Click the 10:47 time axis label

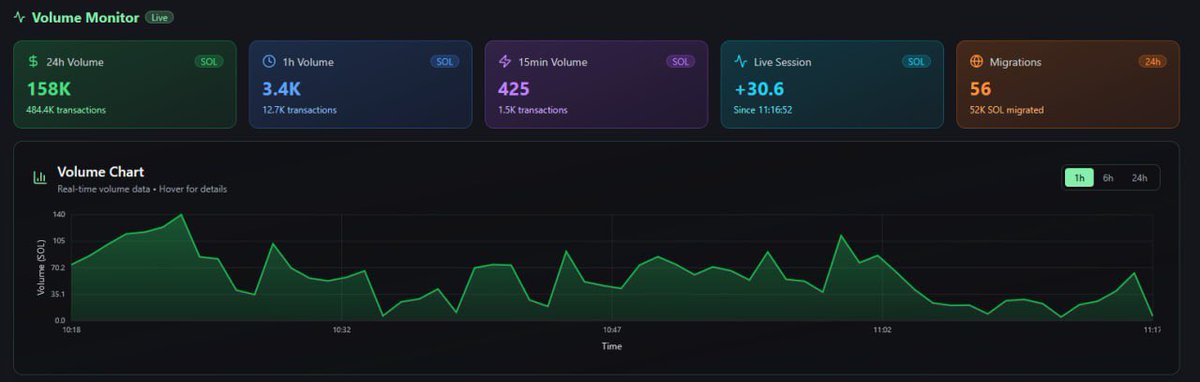pyautogui.click(x=612, y=330)
